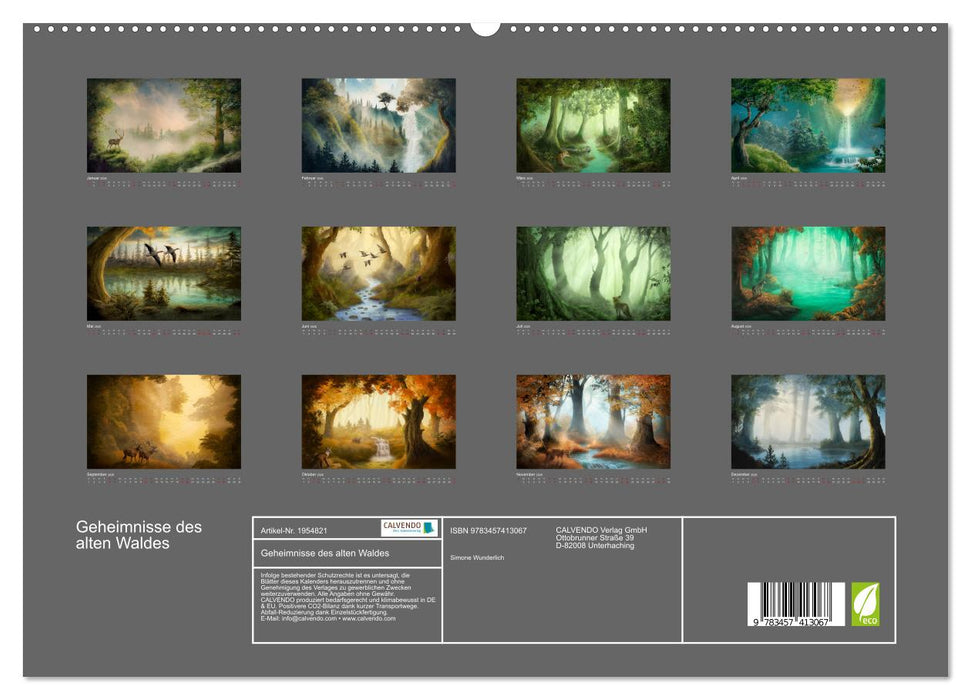Viewport: 971px width, 700px height.
Task: Select the author name Simone Wunderlich
Action: 477,555
